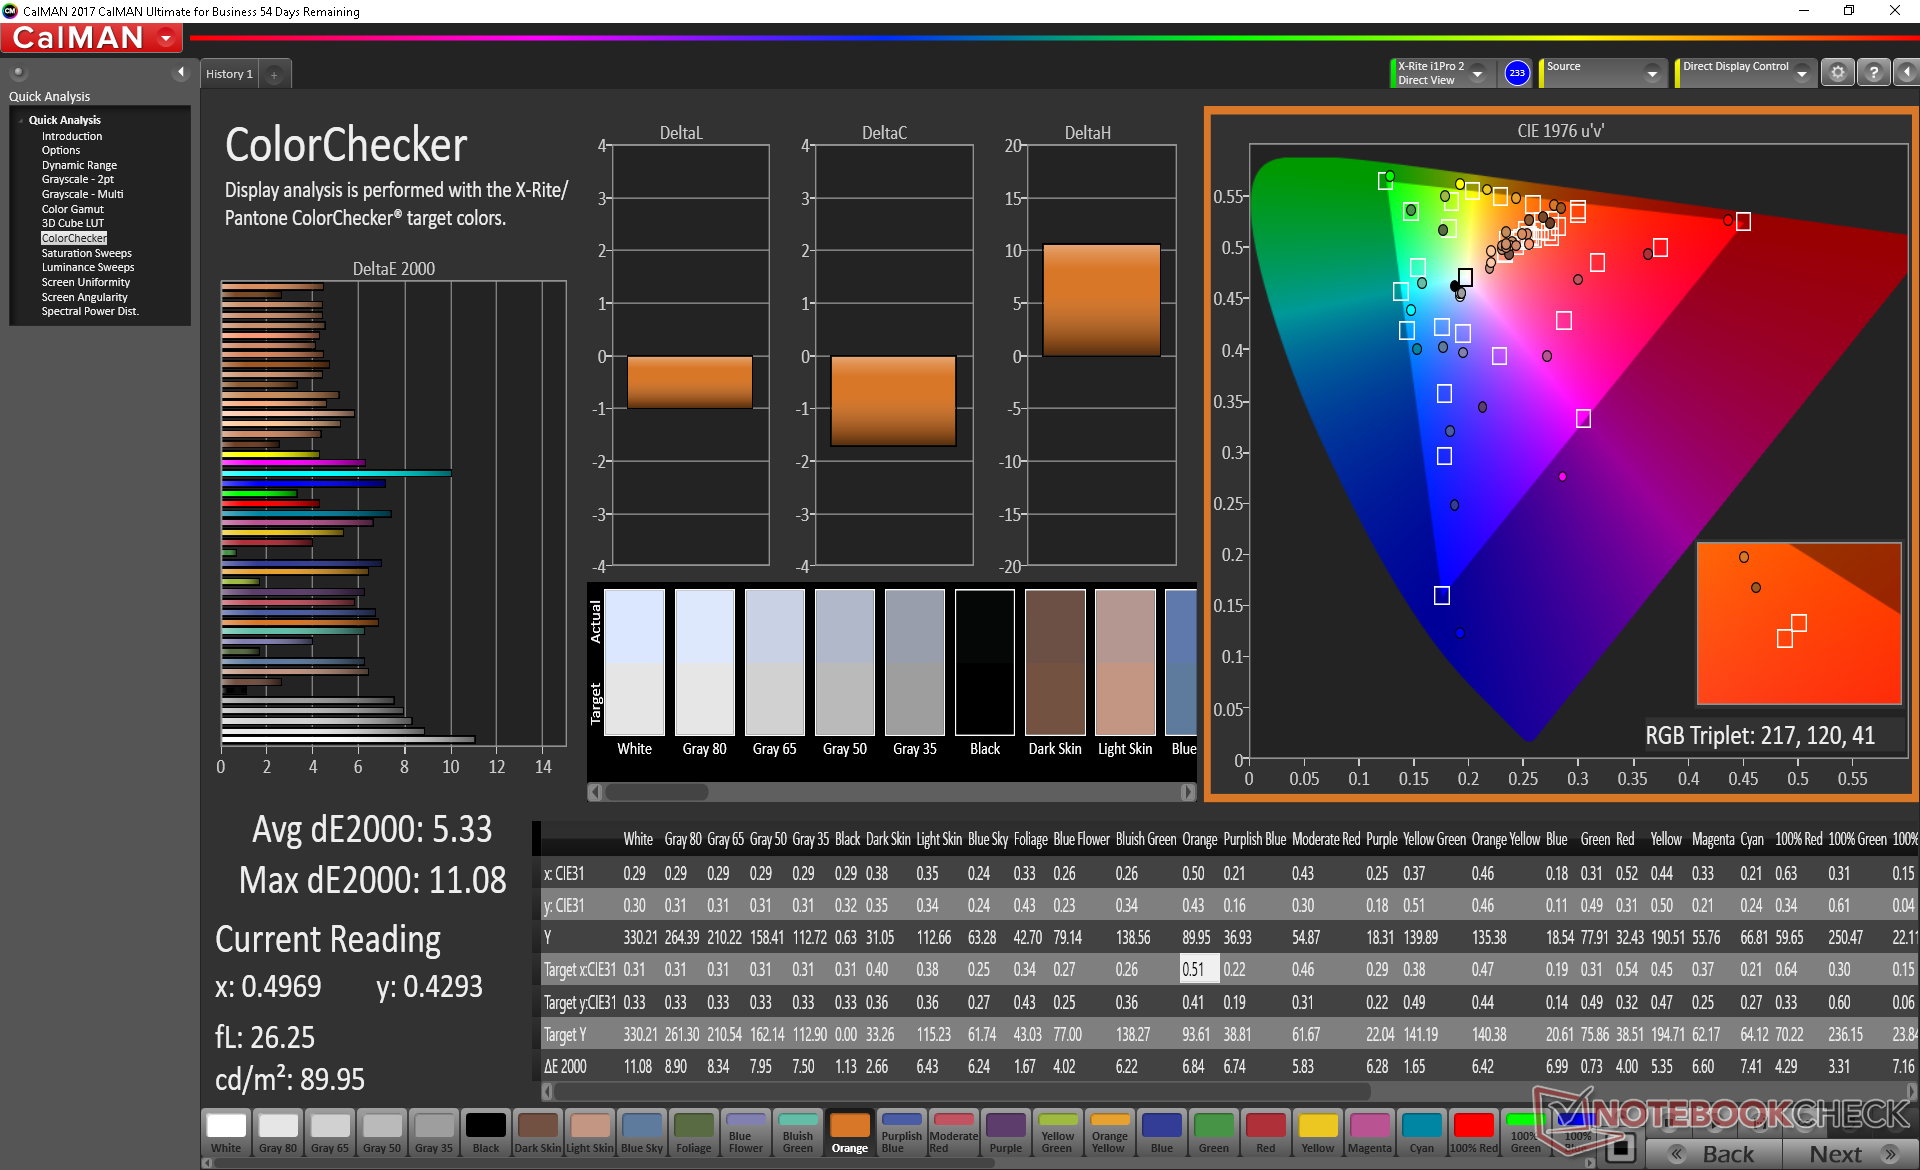Select the Light Skin patch swatch
This screenshot has width=1920, height=1170.
click(x=590, y=1133)
